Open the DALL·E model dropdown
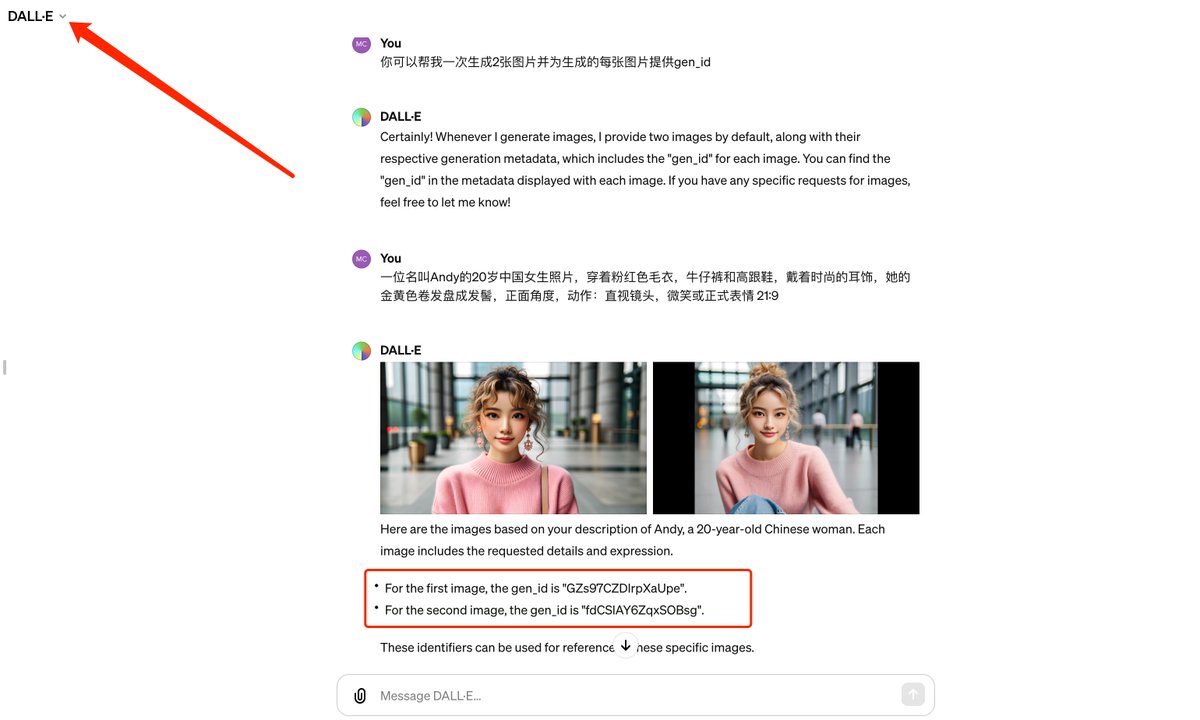Viewport: 1200px width, 720px height. [37, 16]
